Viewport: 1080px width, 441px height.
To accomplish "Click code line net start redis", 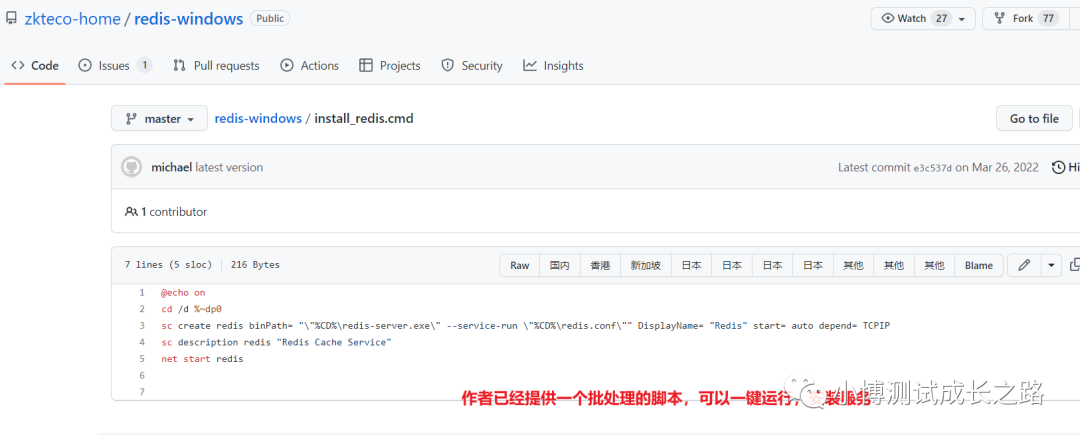I will [202, 359].
